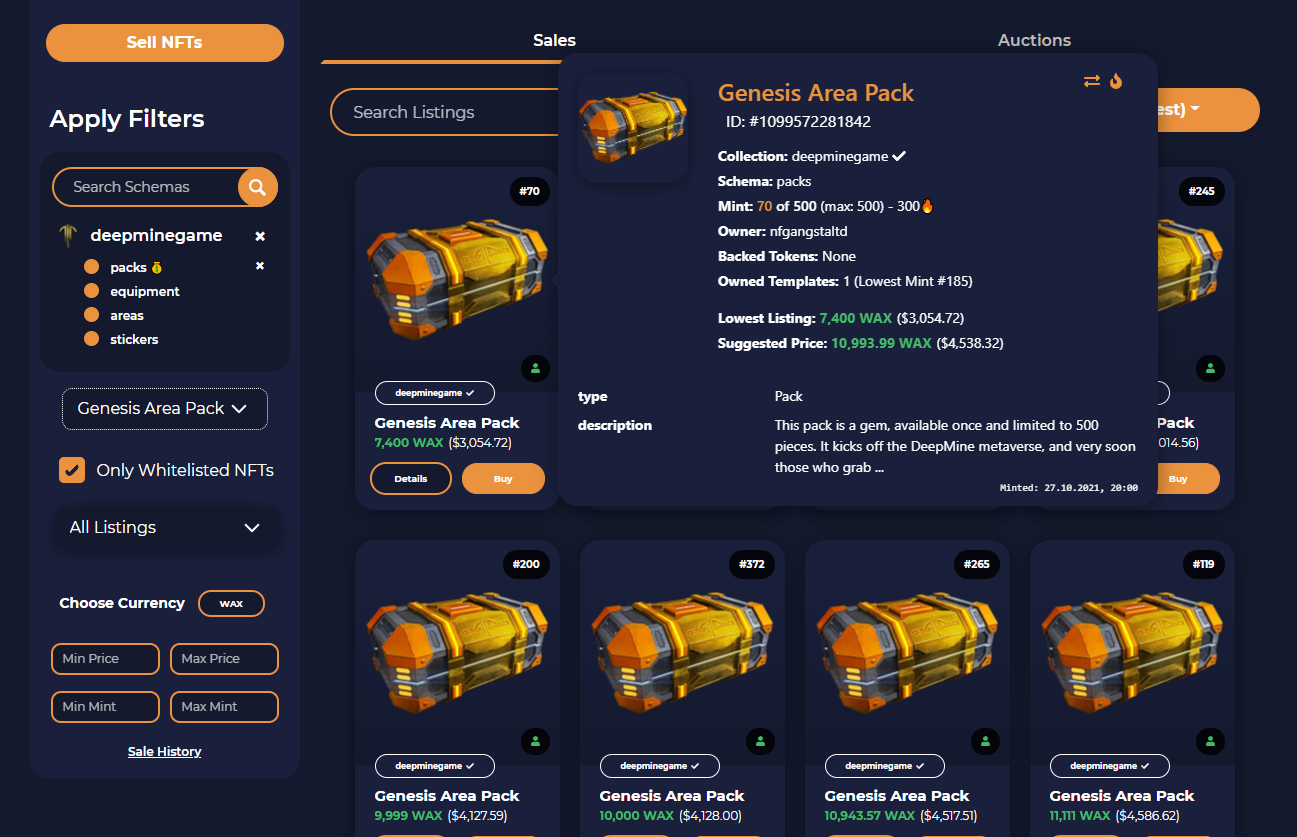
Task: Click the Sell NFTs button
Action: (165, 43)
